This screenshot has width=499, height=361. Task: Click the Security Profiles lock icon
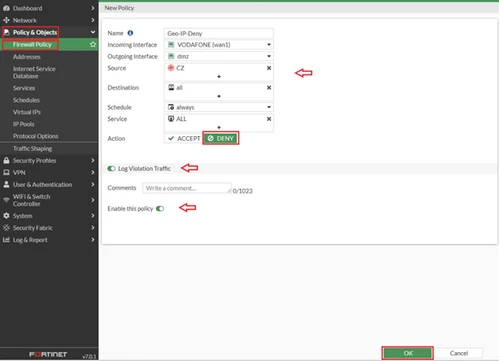click(6, 160)
